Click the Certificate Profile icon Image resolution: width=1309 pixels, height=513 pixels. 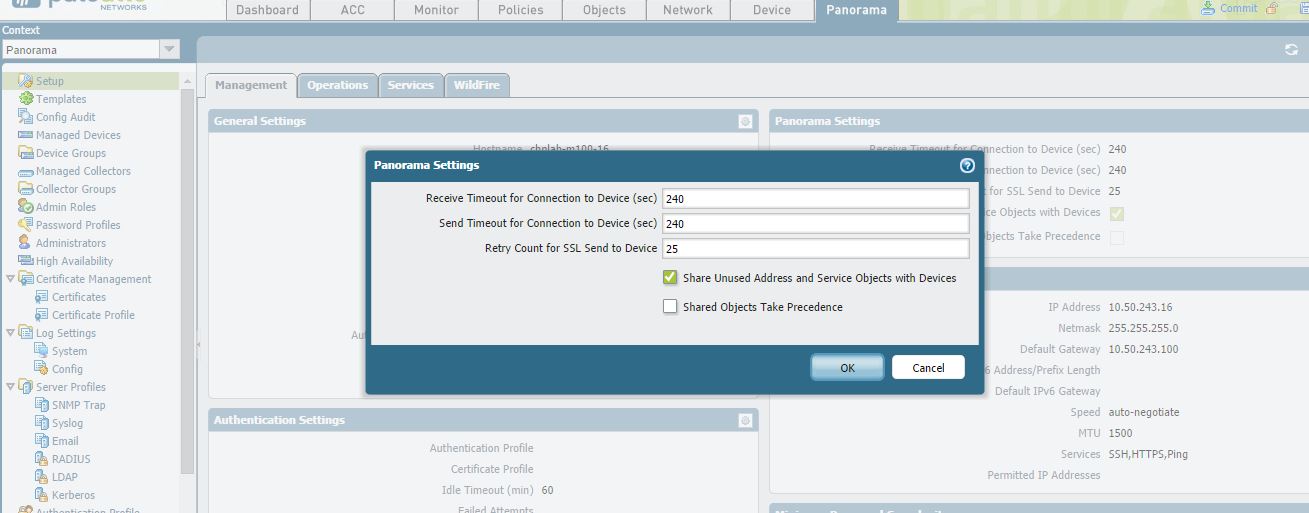click(x=42, y=315)
